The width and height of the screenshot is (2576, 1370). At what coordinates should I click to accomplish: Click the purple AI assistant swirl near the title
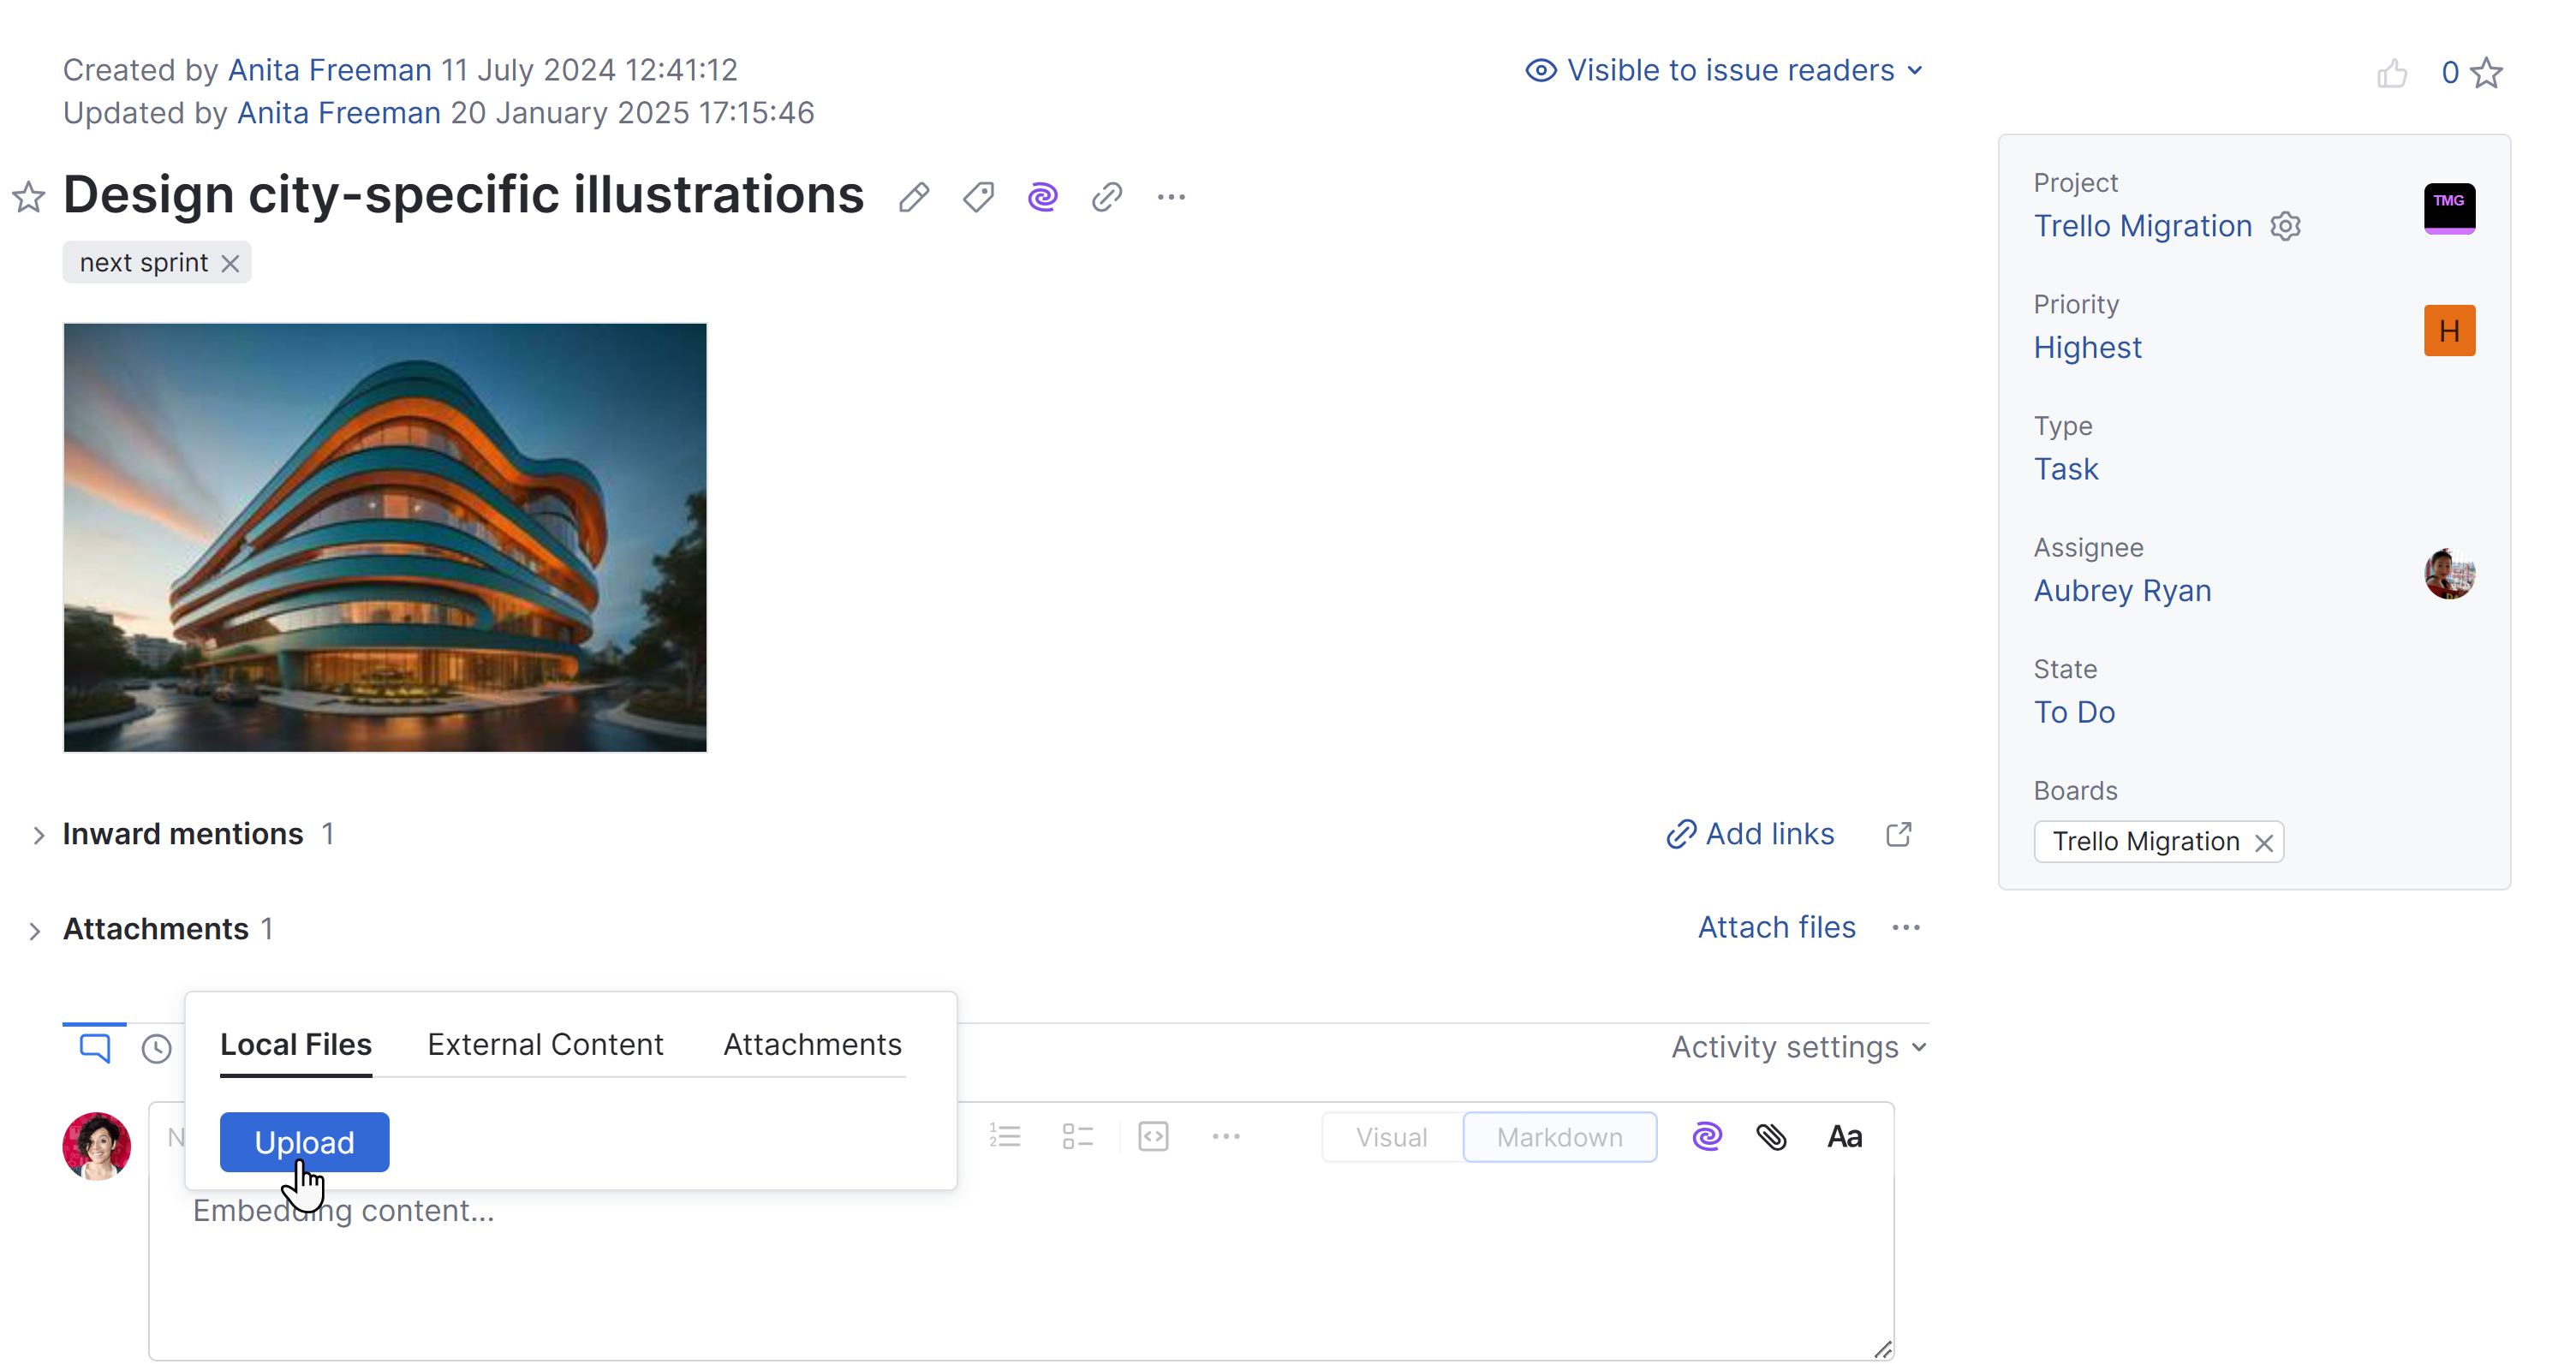[x=1042, y=197]
